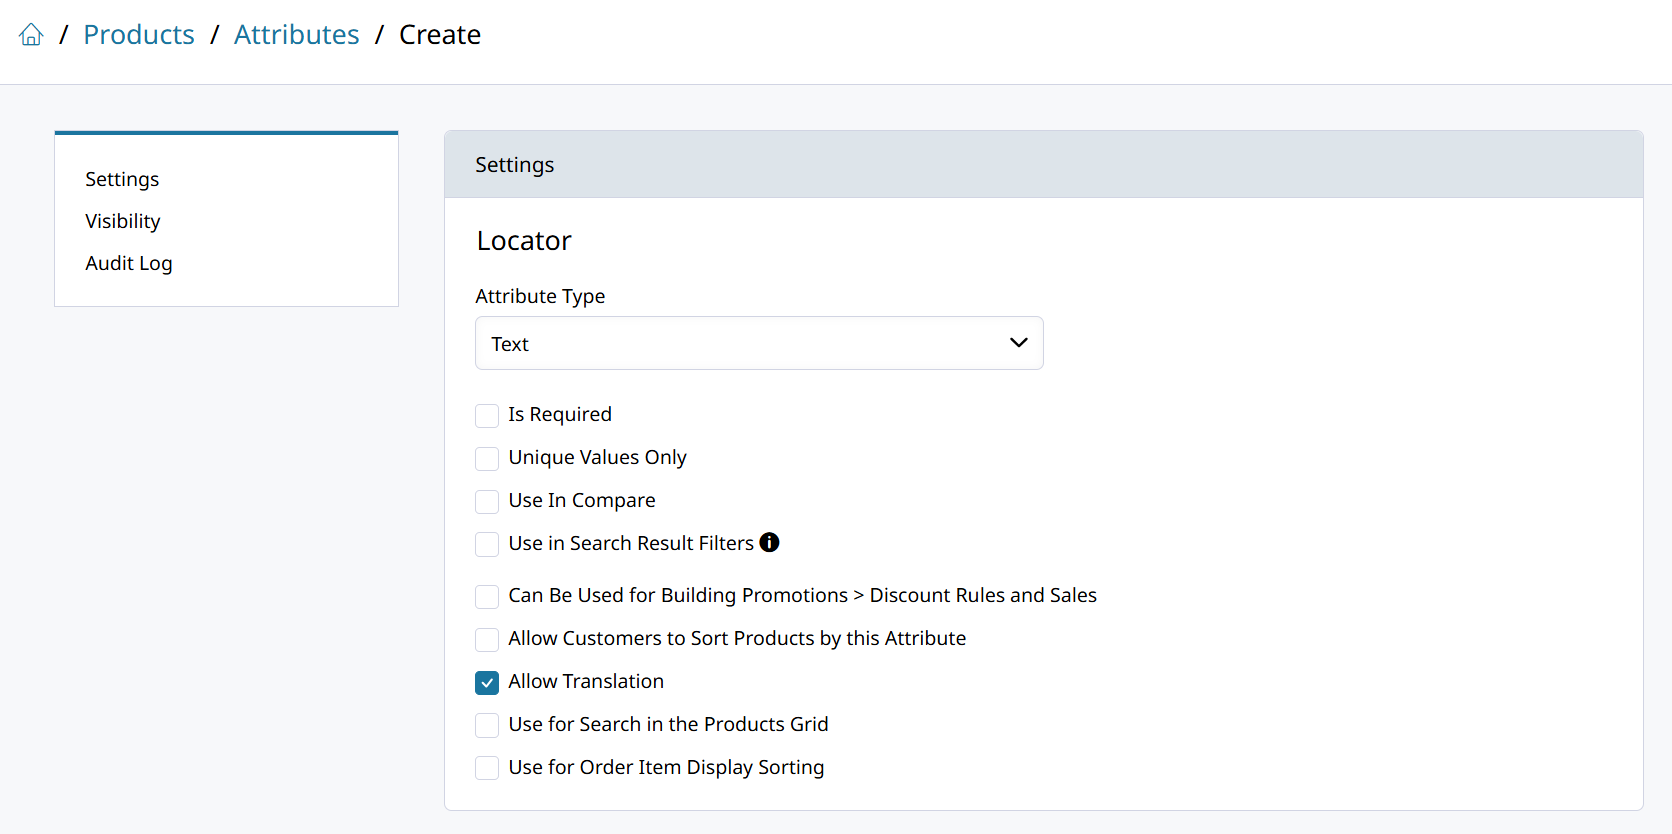Enable Use in Search Result Filters
Screen dimensions: 1672x834
pyautogui.click(x=487, y=545)
